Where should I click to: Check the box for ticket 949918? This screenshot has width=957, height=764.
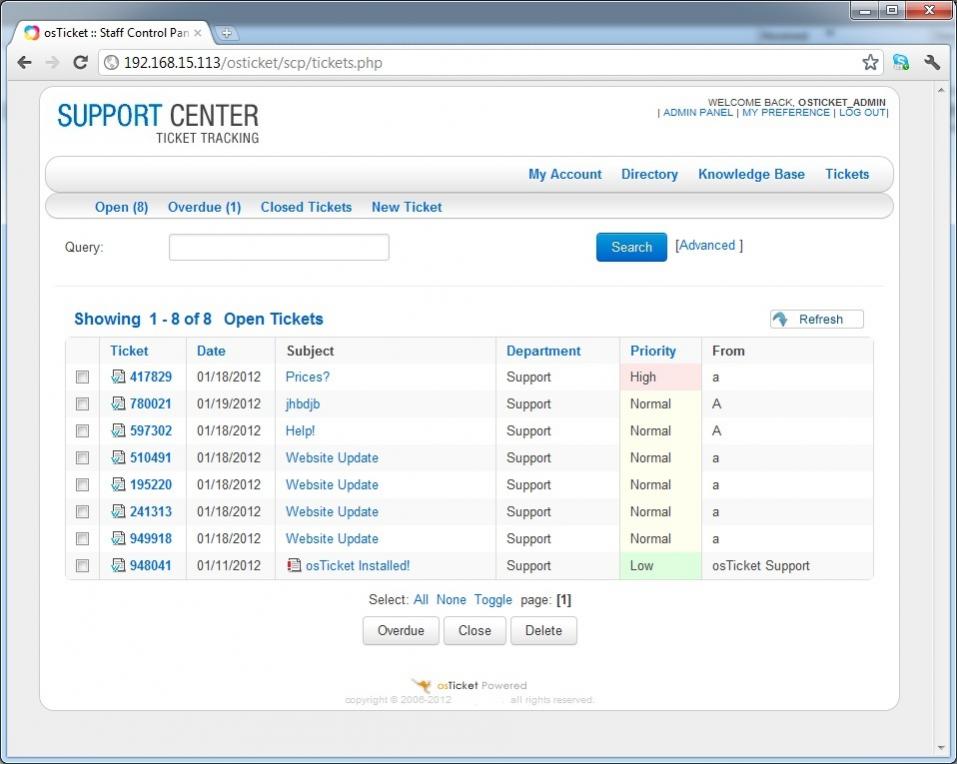pos(82,538)
